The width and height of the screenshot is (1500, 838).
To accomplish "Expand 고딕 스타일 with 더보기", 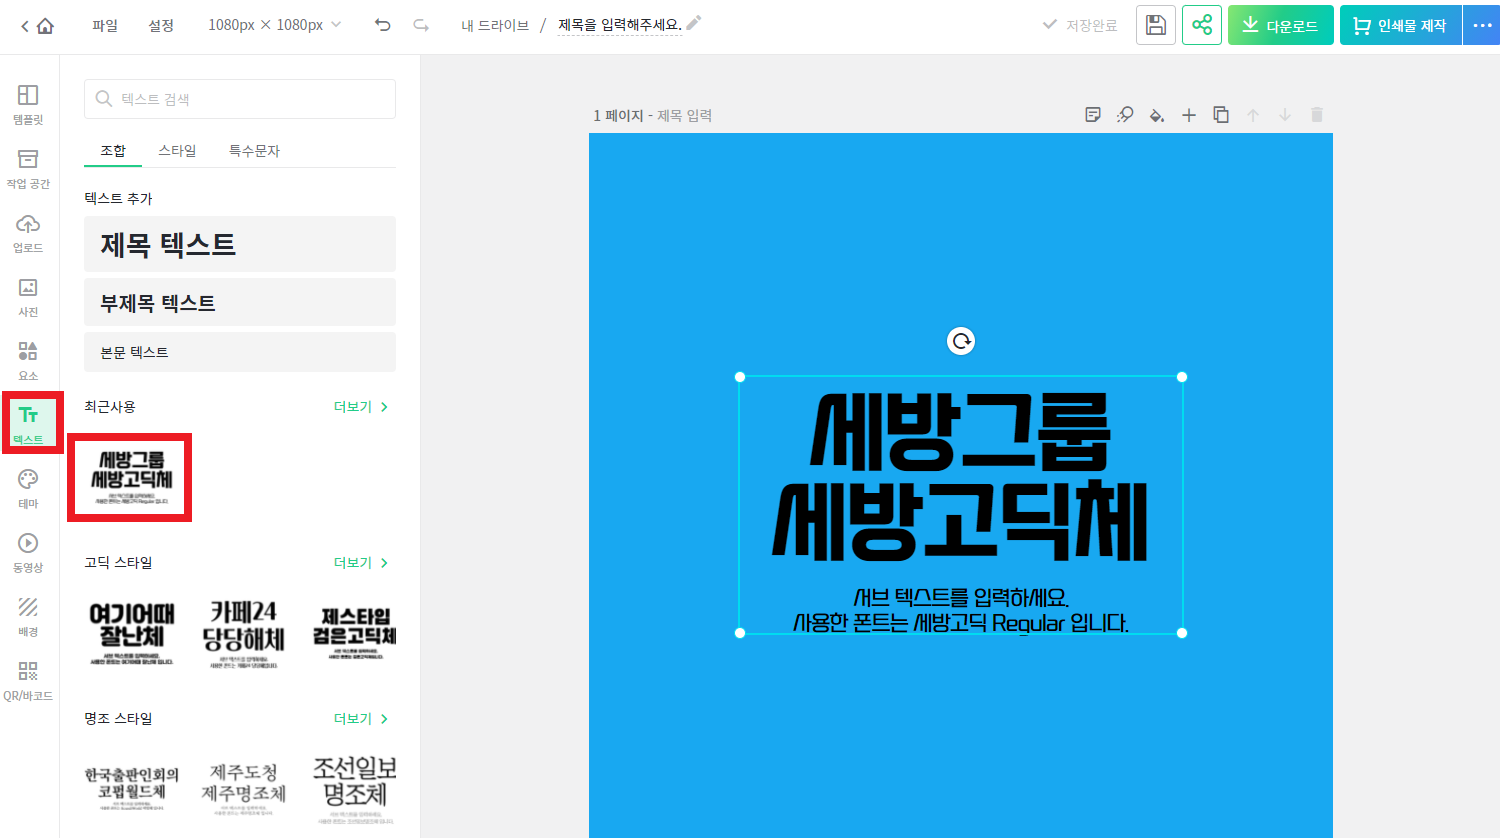I will (x=361, y=563).
